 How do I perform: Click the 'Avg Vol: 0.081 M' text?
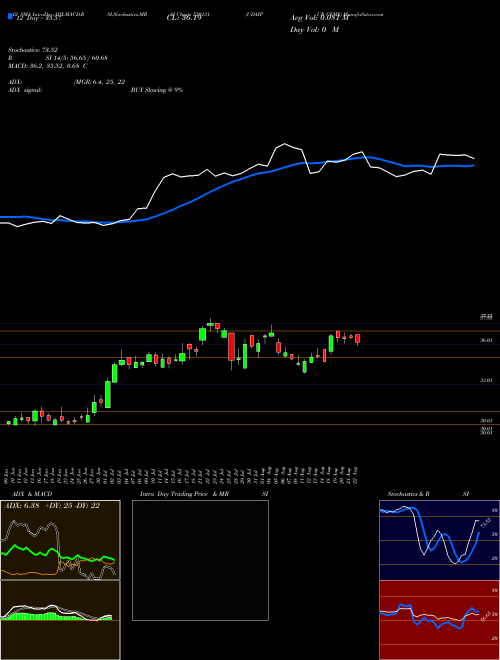coord(319,18)
